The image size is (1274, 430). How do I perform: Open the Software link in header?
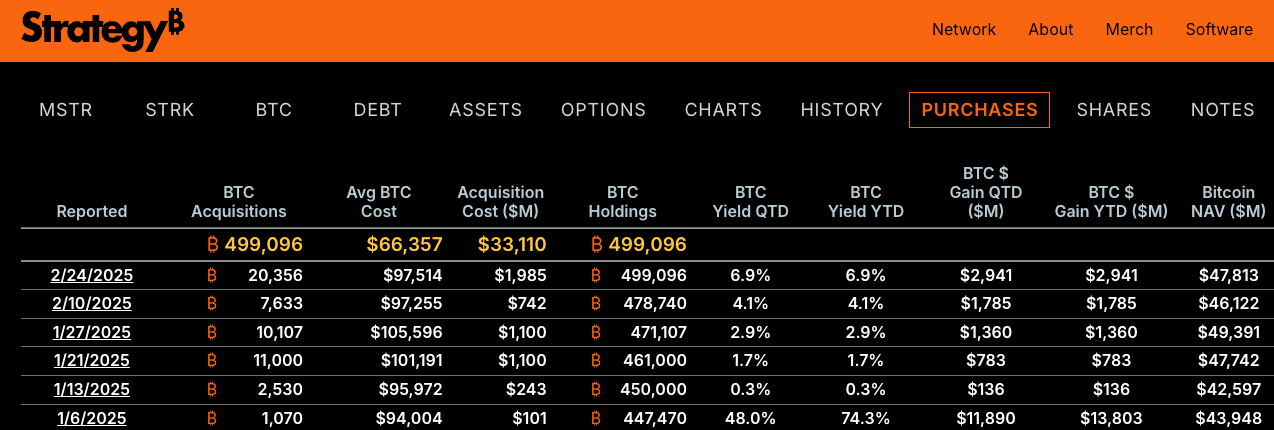point(1219,29)
